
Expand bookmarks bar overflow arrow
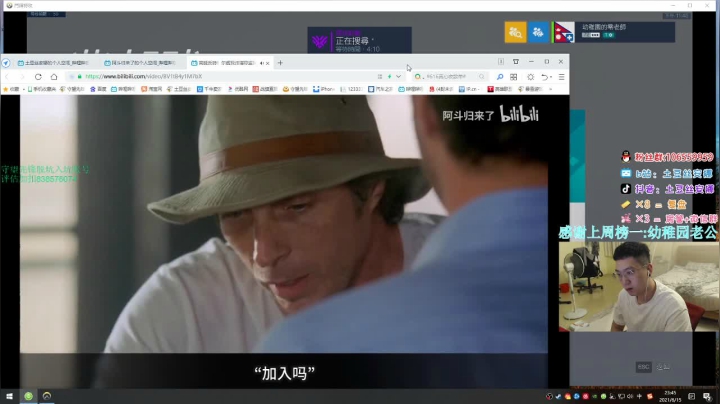point(551,89)
